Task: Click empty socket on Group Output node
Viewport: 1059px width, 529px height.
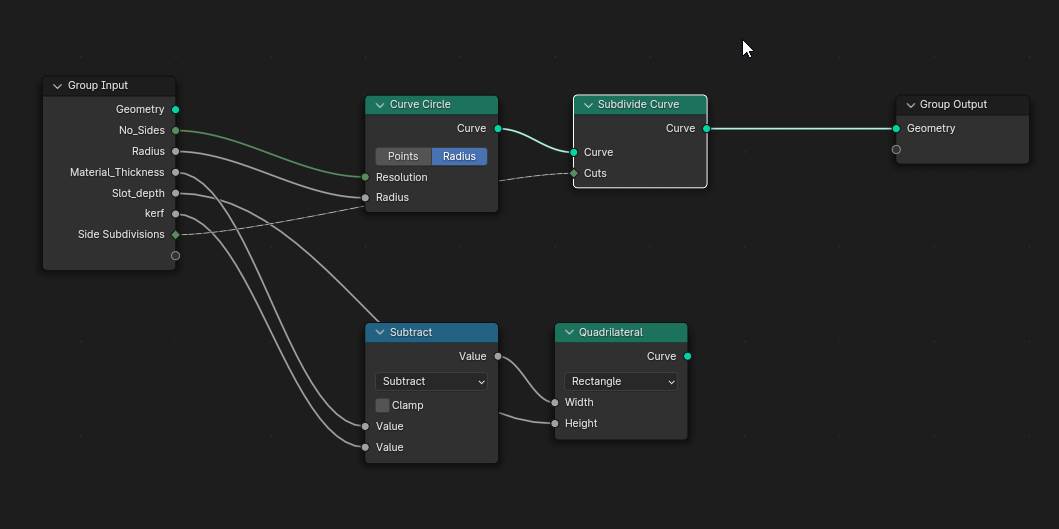Action: pyautogui.click(x=896, y=149)
